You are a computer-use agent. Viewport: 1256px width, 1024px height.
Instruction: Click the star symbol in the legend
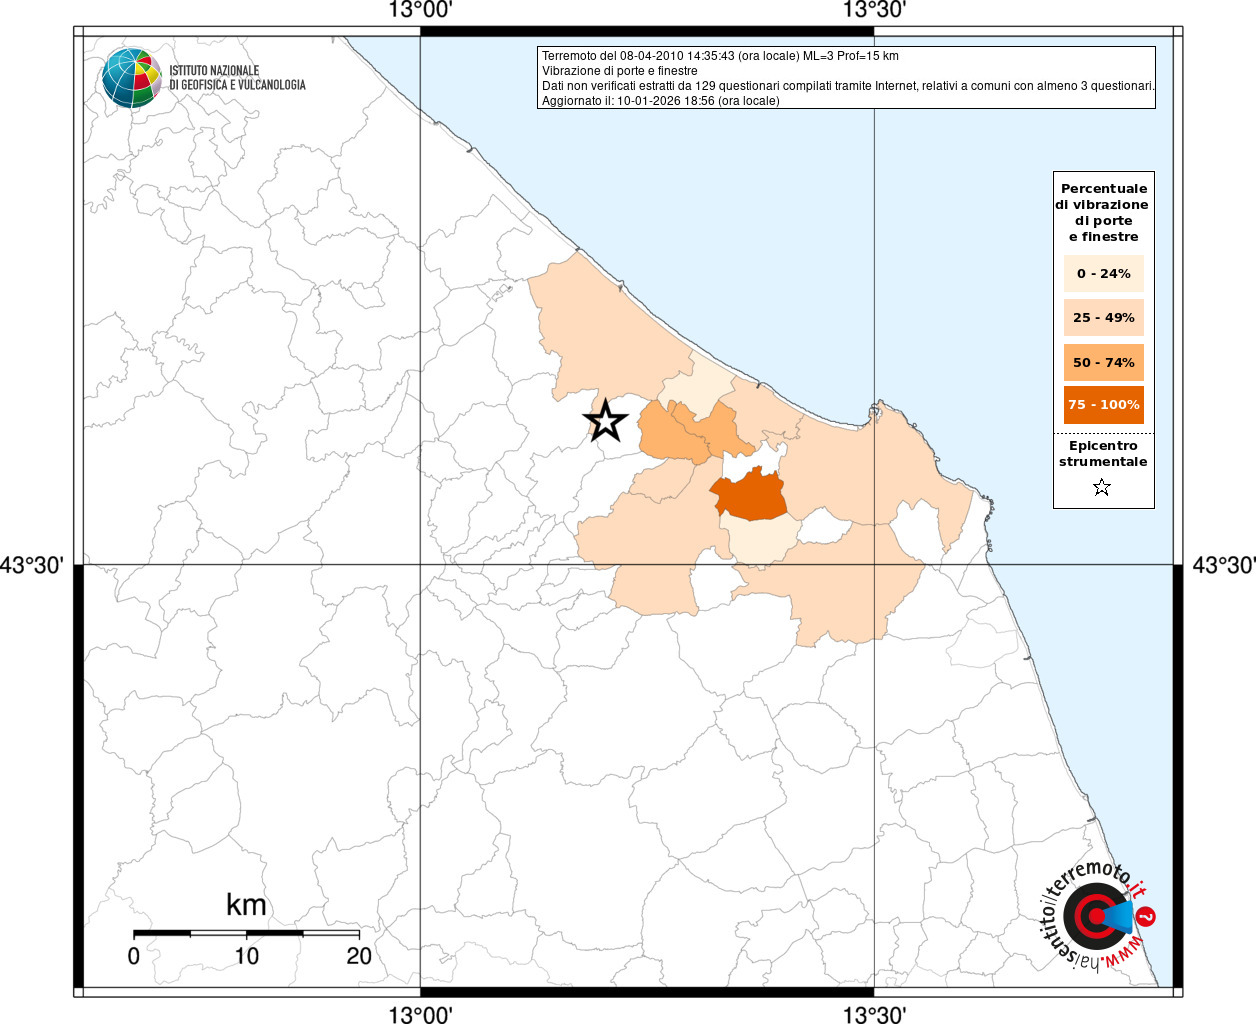point(1102,487)
